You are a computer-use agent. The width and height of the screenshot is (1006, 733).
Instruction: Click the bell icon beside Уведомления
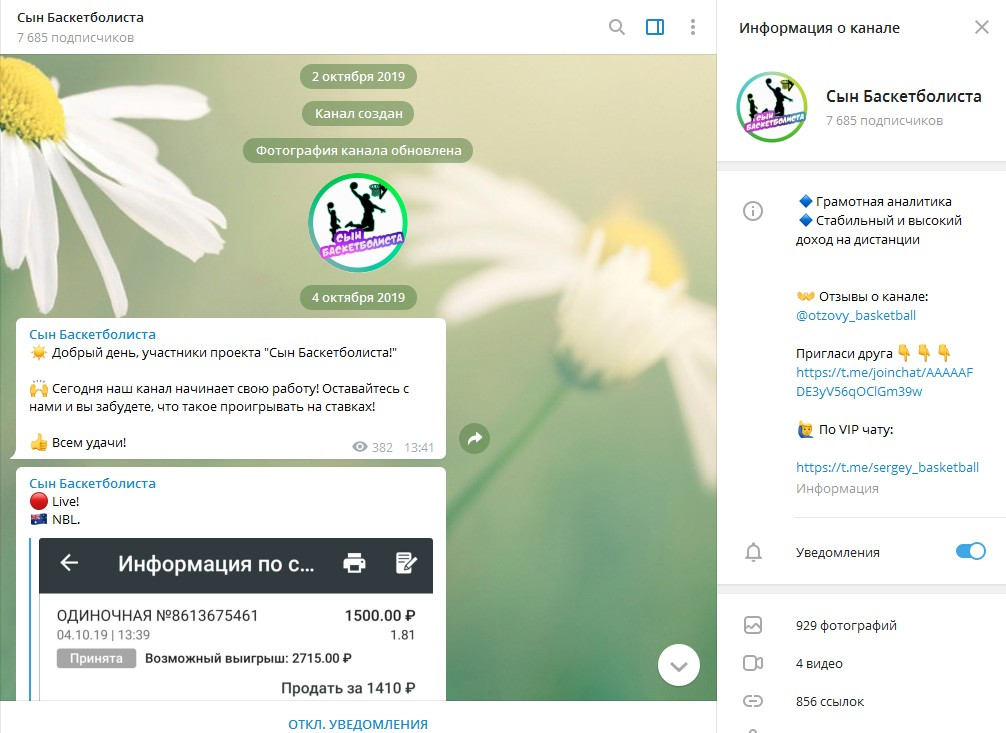point(753,552)
